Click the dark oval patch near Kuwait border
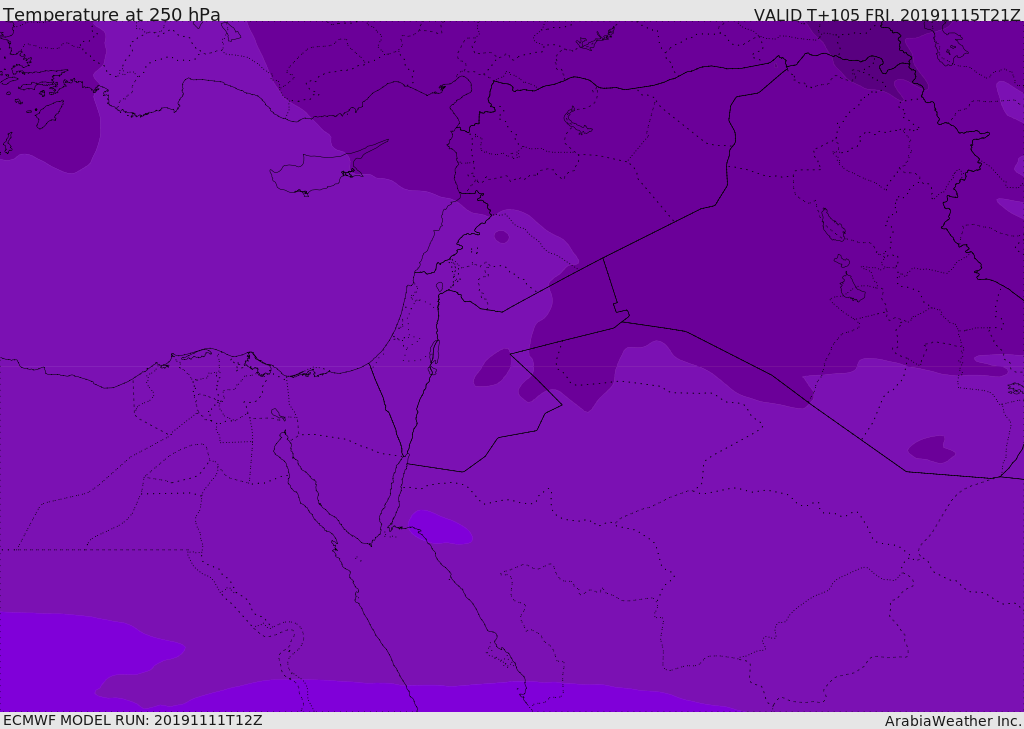This screenshot has width=1024, height=729. 930,449
